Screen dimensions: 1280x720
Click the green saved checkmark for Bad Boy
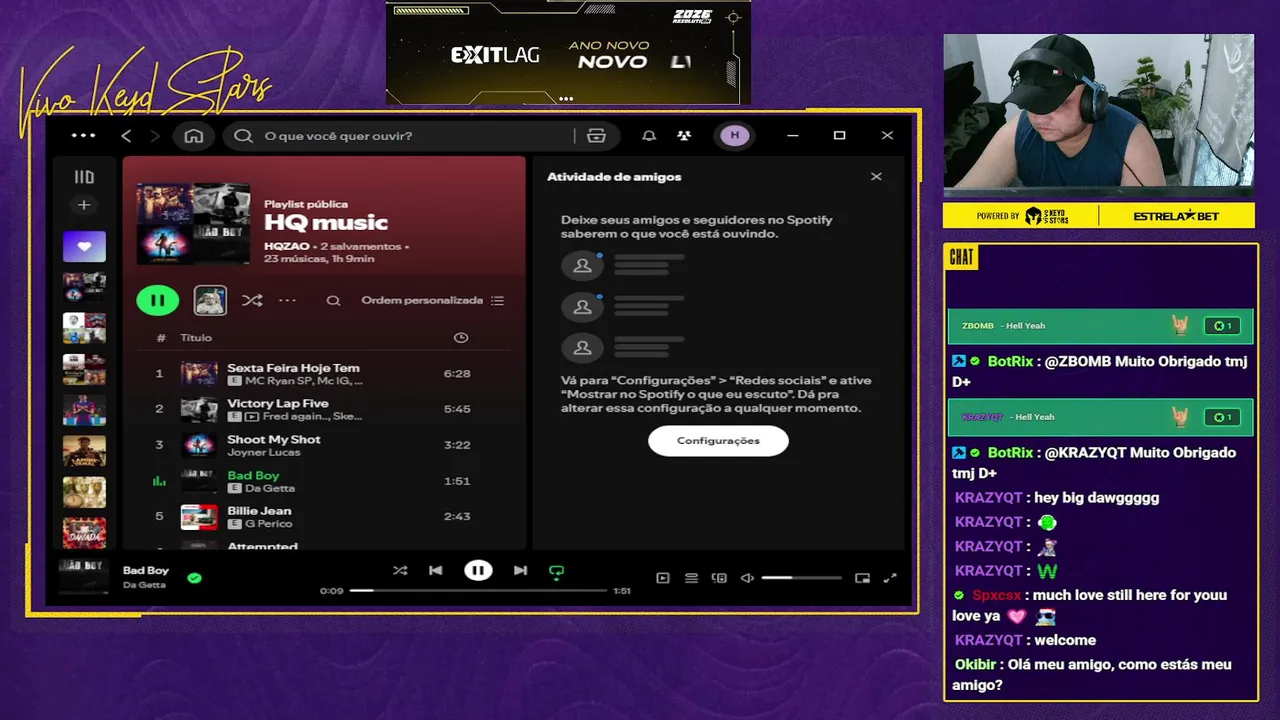click(195, 577)
